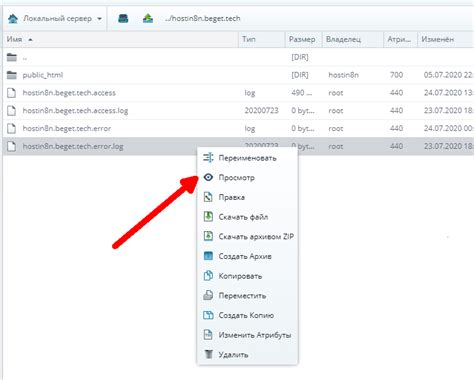Screen dimensions: 474x380
Task: Choose Переместить from context menu
Action: (x=247, y=296)
